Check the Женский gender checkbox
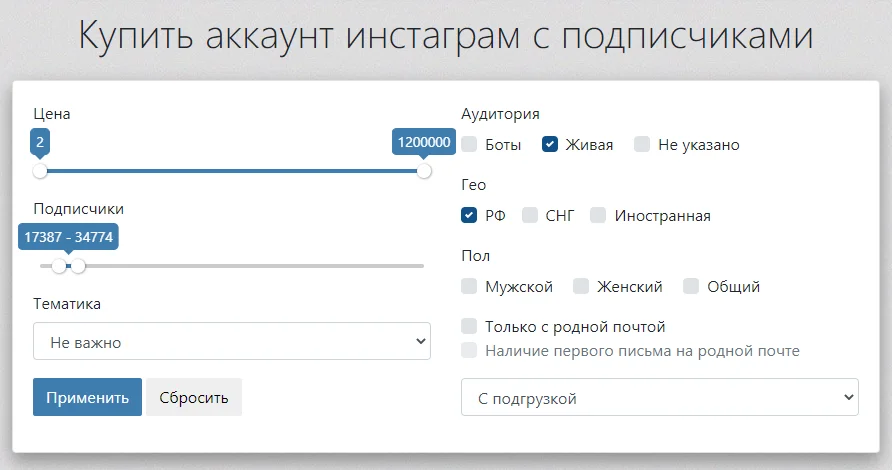Image resolution: width=892 pixels, height=470 pixels. click(581, 286)
